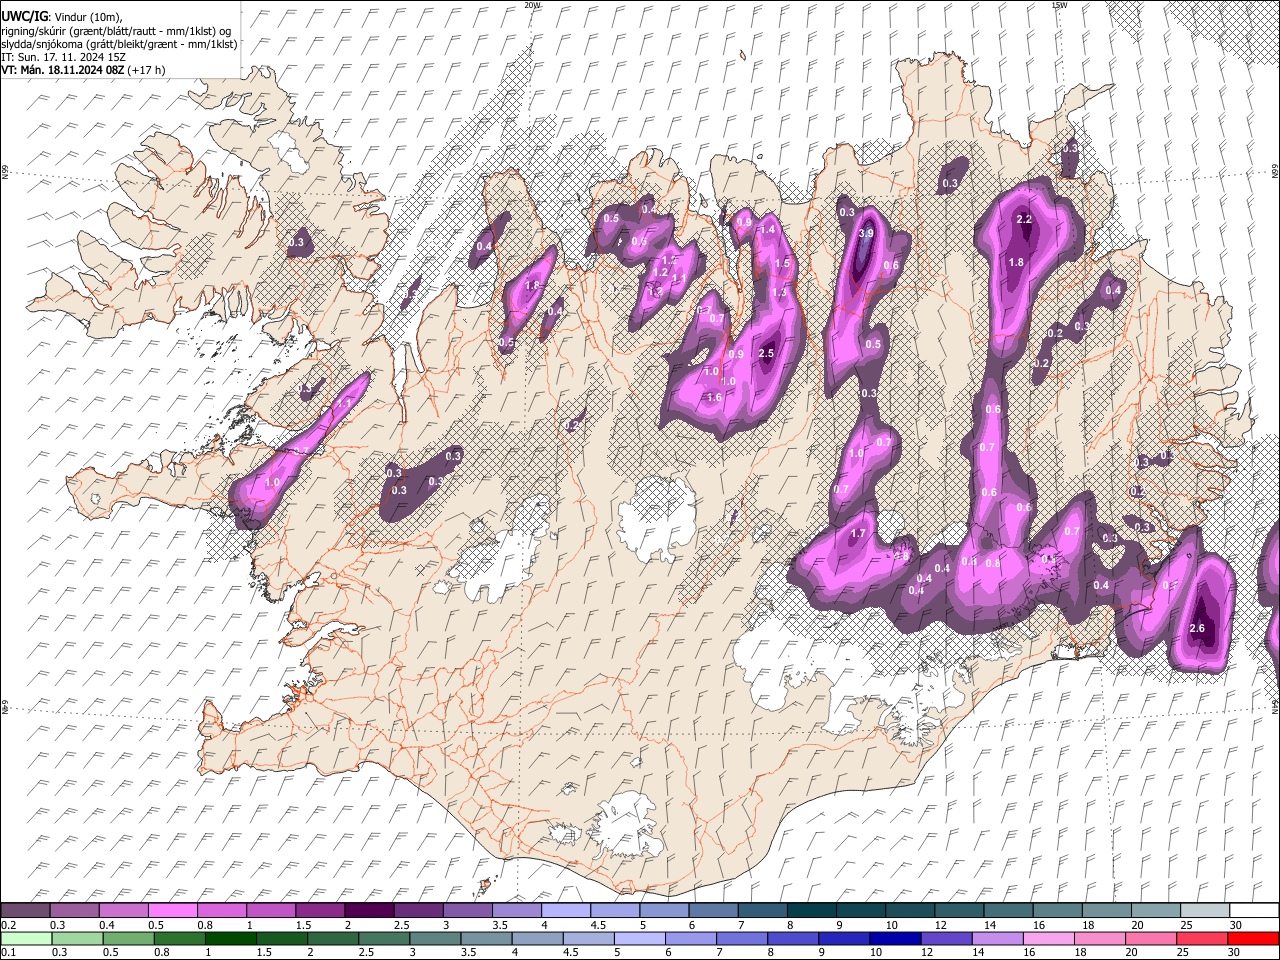Select the light lavender 4 snow legend swatch
Image resolution: width=1280 pixels, height=960 pixels.
[566, 911]
